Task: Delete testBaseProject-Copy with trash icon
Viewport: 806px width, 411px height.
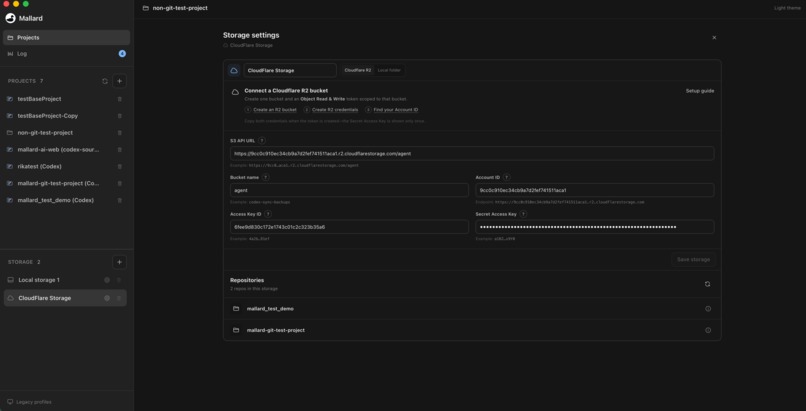Action: (120, 116)
